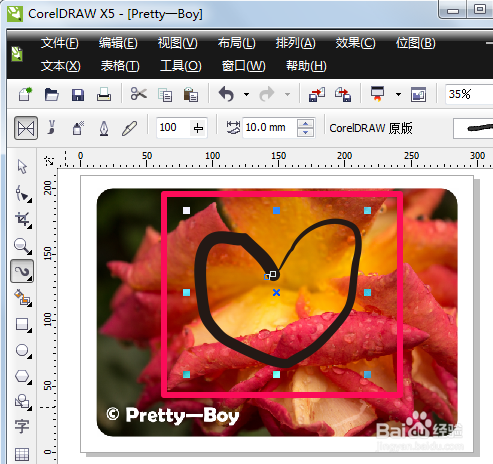Select the Zoom magnifier tool
Viewport: 493px width, 464px height.
(23, 246)
